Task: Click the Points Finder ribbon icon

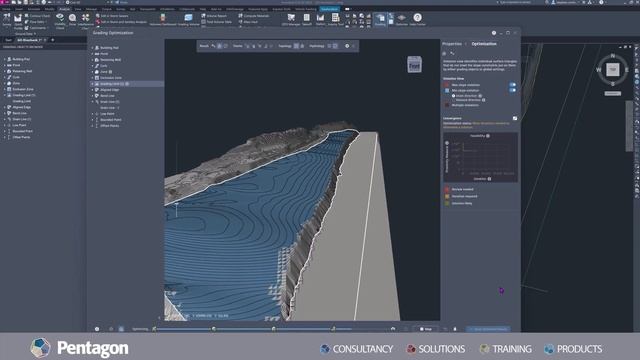Action: (x=18, y=21)
